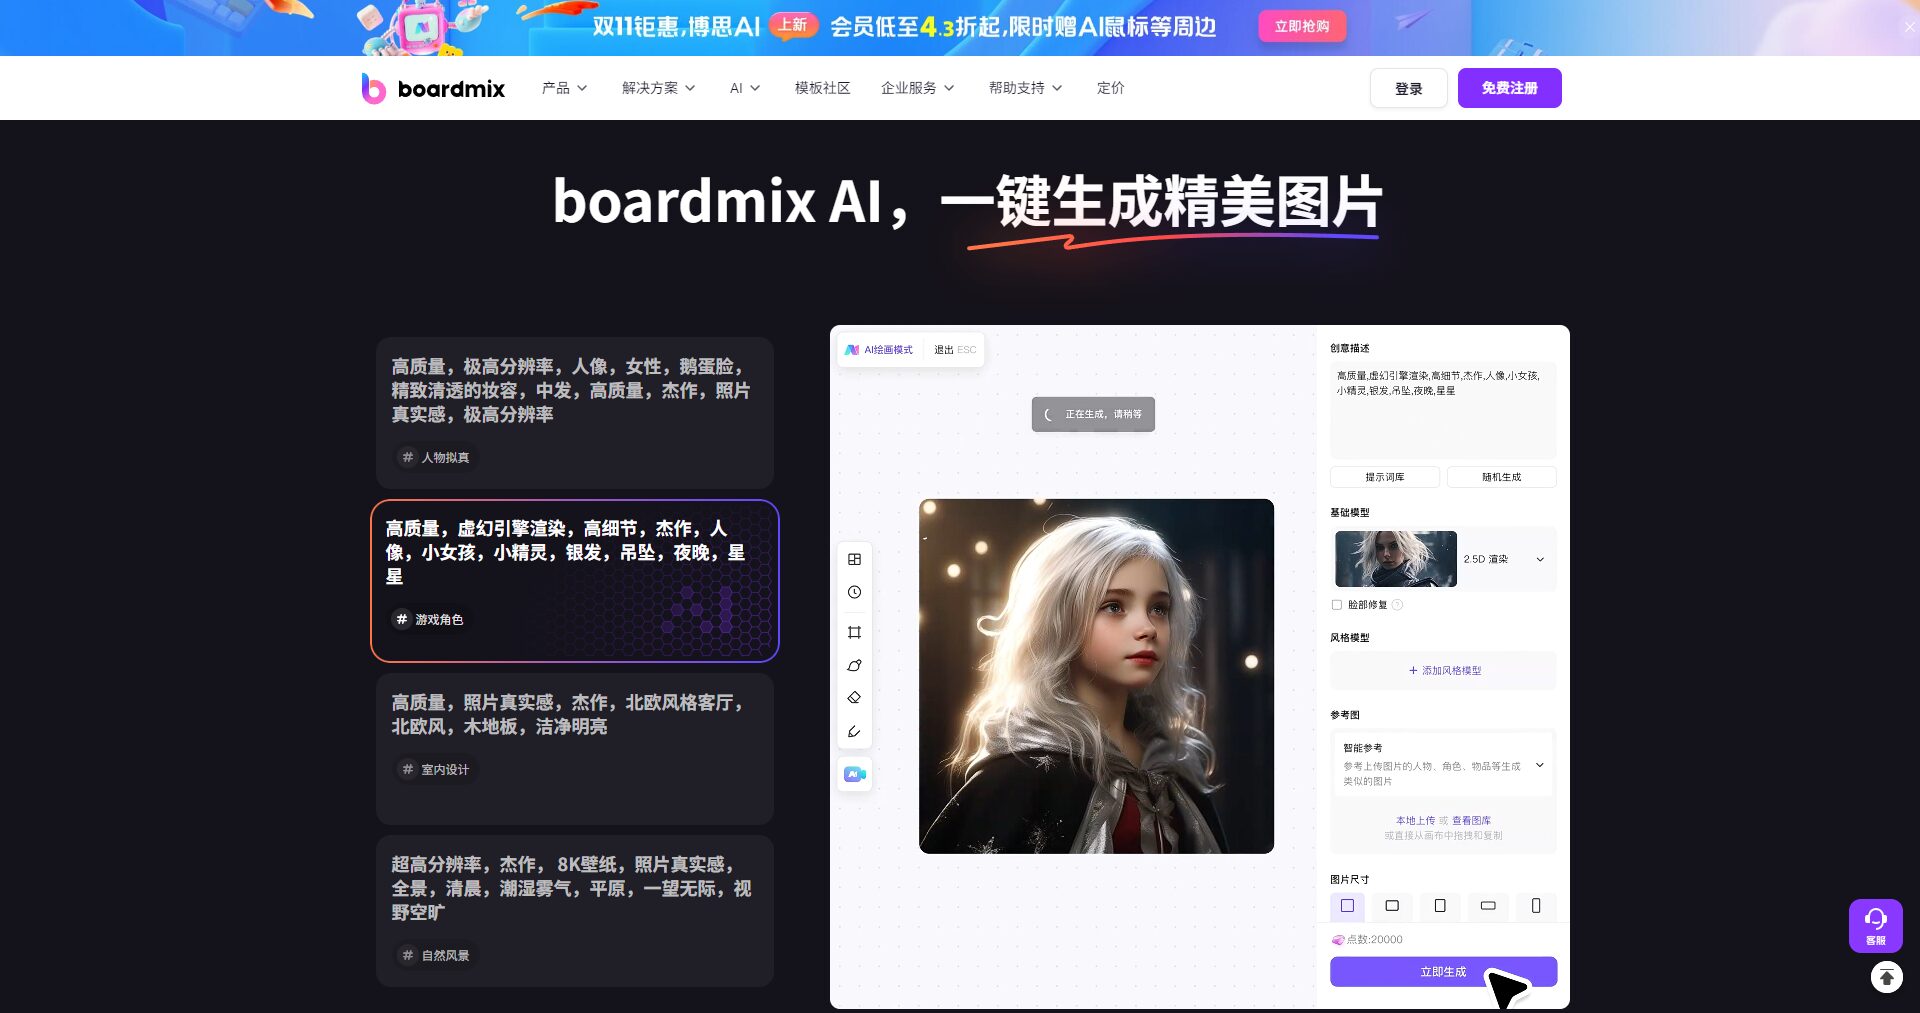The height and width of the screenshot is (1013, 1920).
Task: Click the 定价 pricing menu item
Action: 1110,88
